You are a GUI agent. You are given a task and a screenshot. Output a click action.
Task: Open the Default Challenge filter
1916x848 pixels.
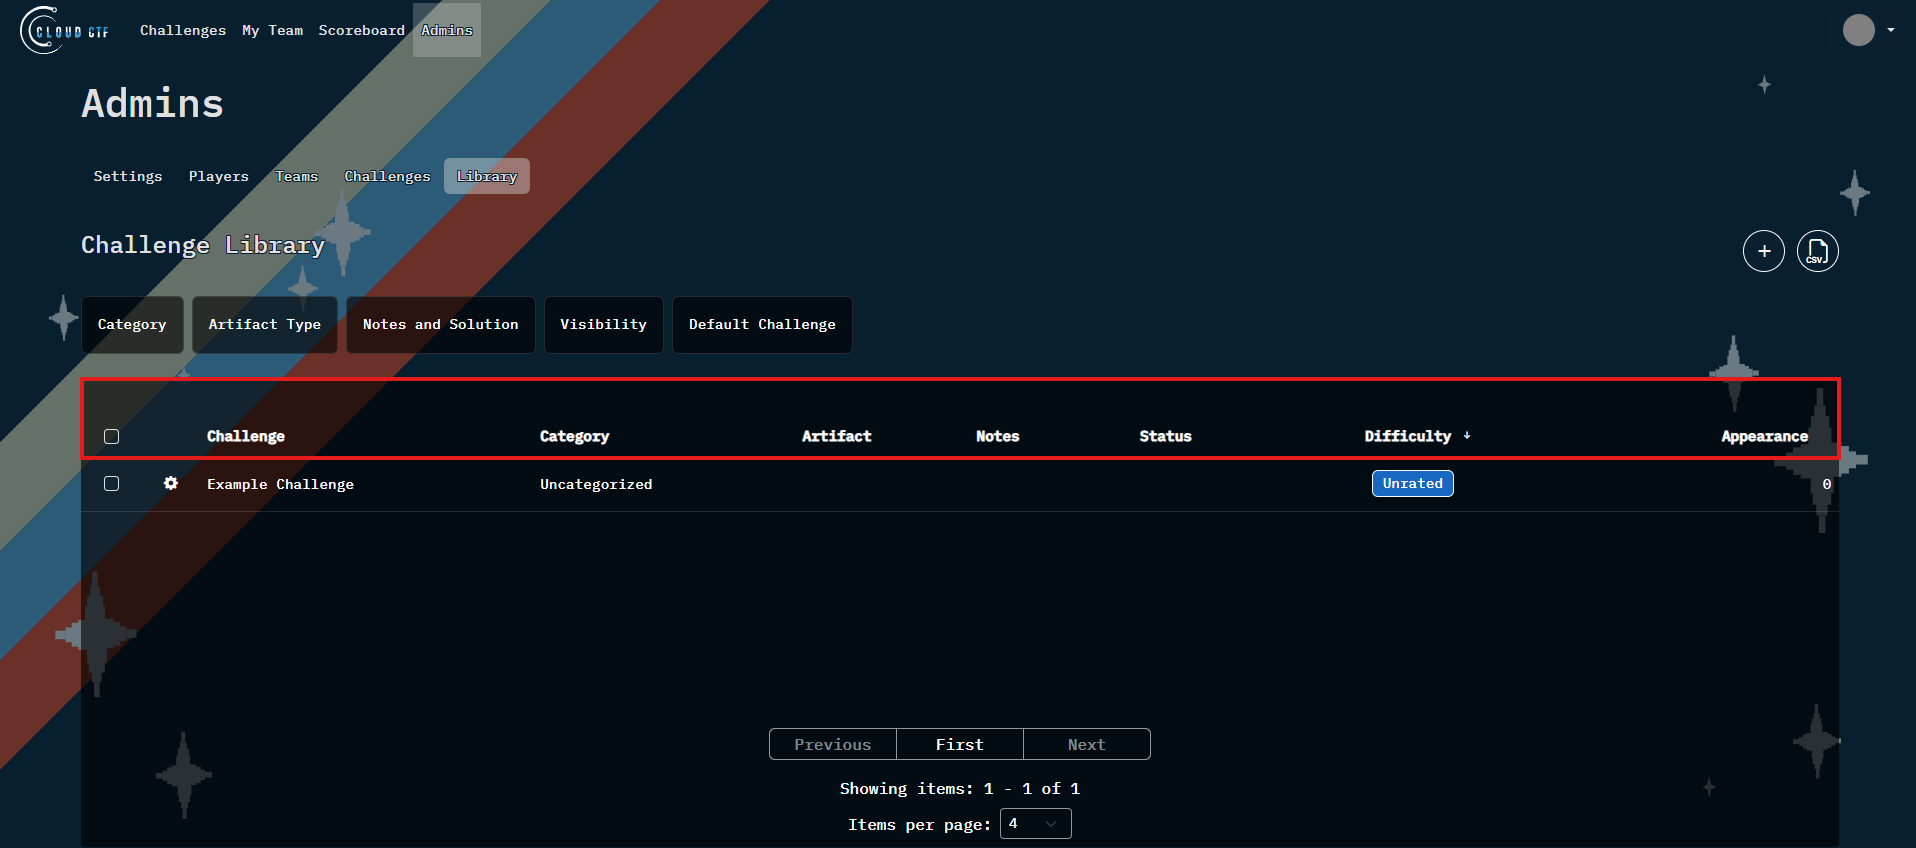pyautogui.click(x=762, y=324)
